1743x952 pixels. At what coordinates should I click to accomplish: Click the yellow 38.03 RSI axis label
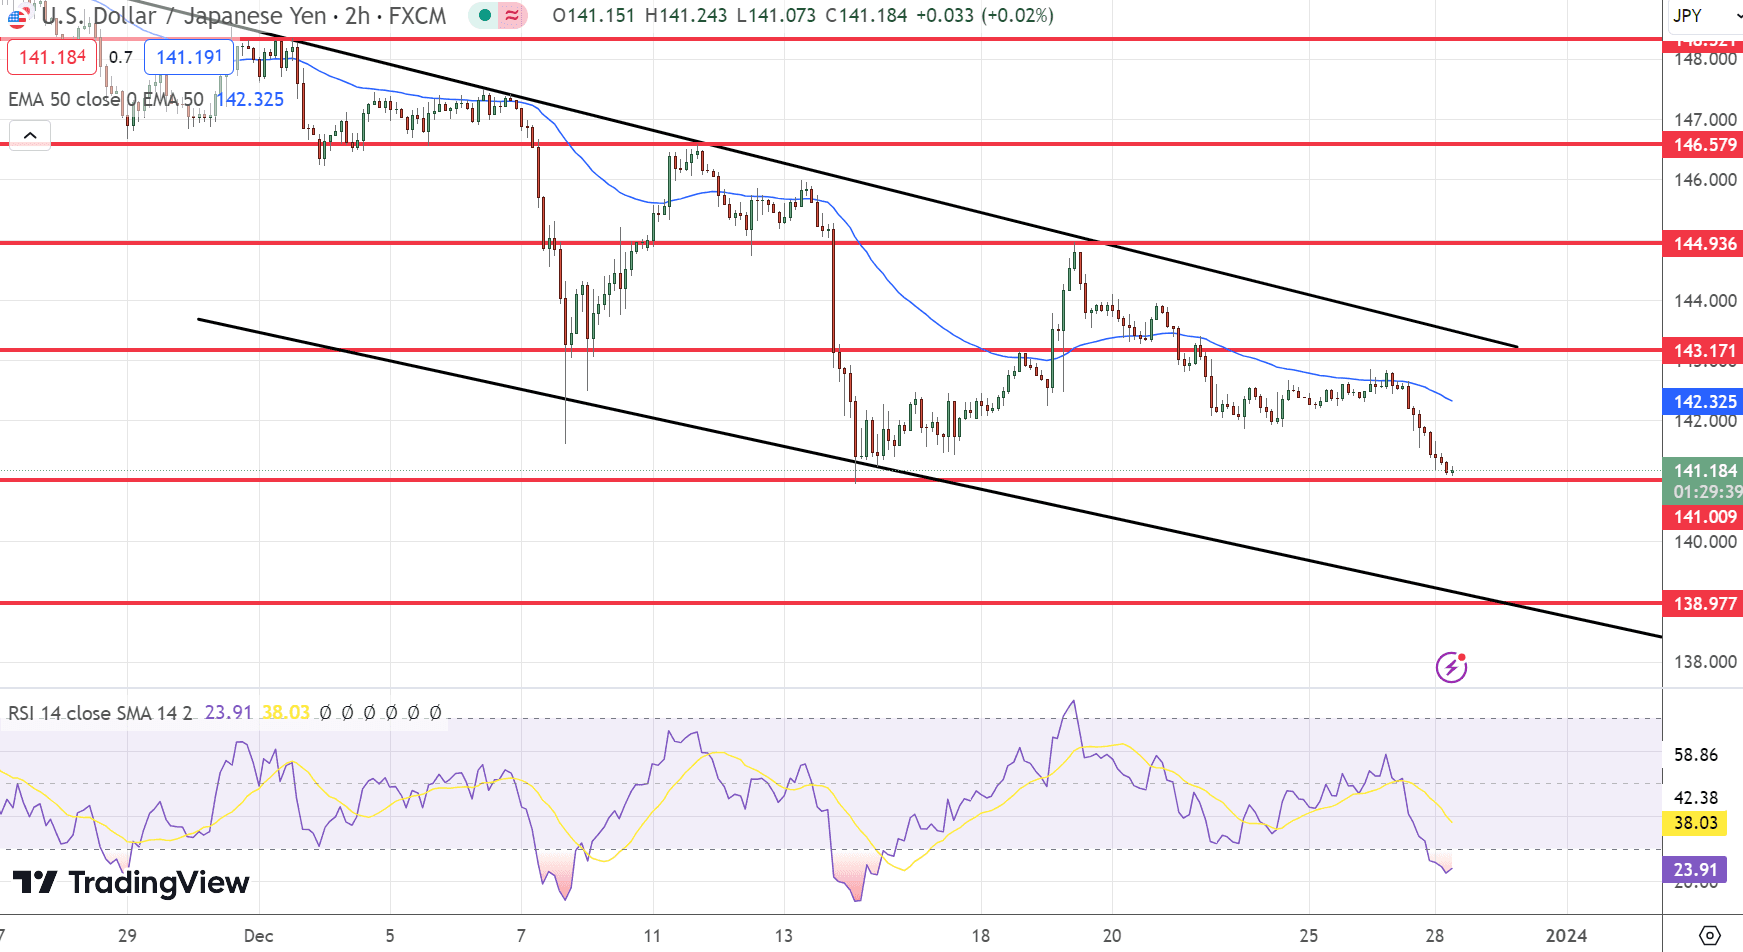tap(1695, 823)
